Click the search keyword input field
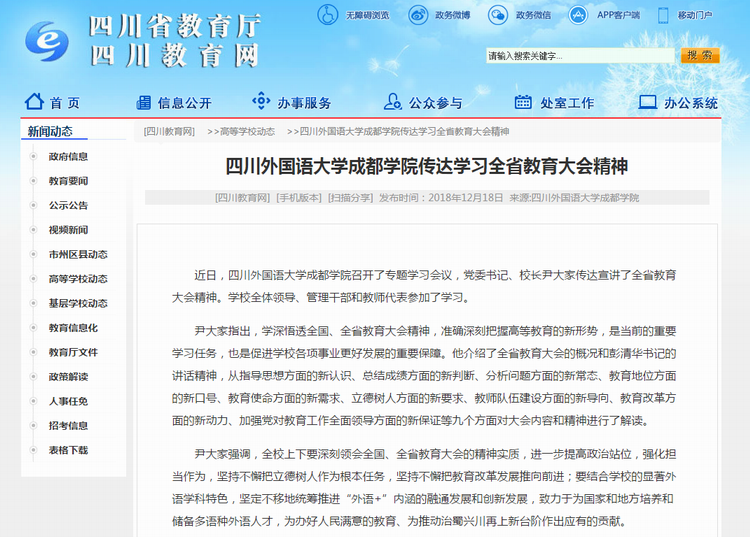Screen dimensions: 750x537 point(580,56)
